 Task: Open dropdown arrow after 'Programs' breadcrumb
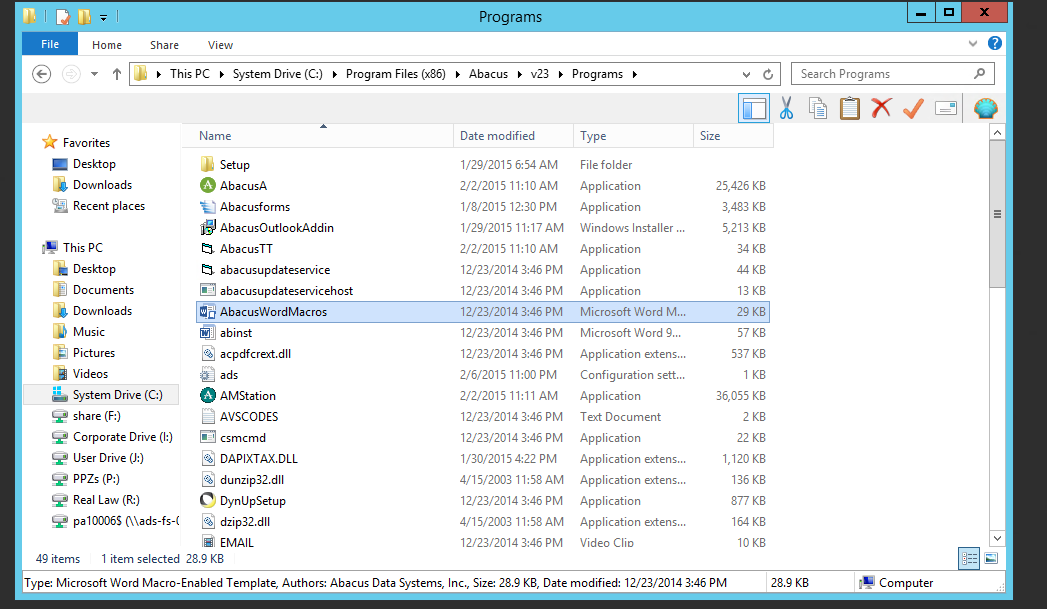(634, 74)
